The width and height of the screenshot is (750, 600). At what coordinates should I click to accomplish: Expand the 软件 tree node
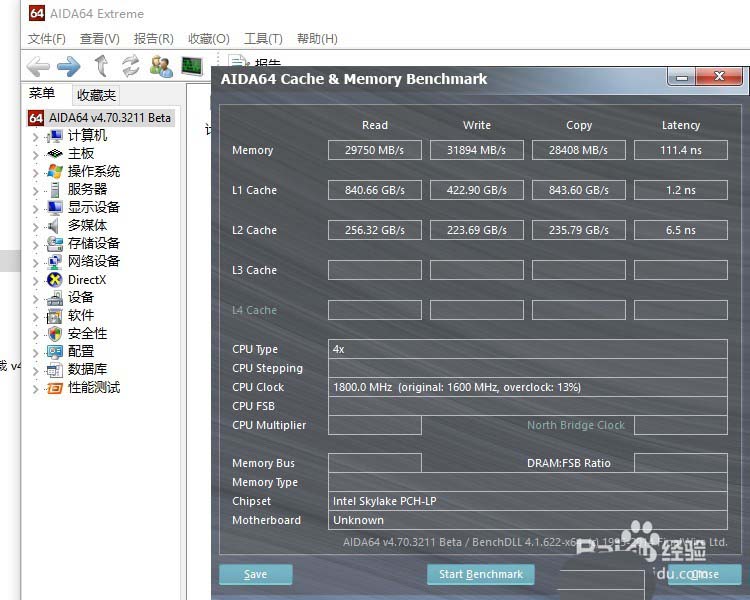pyautogui.click(x=35, y=317)
